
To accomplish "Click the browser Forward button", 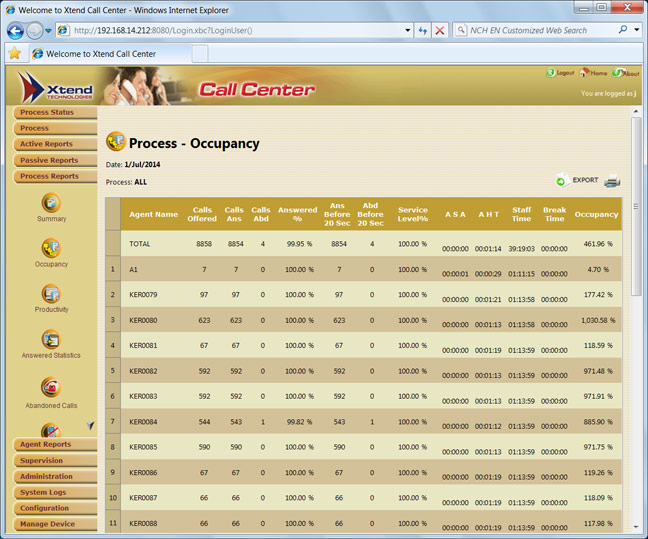I will (34, 31).
